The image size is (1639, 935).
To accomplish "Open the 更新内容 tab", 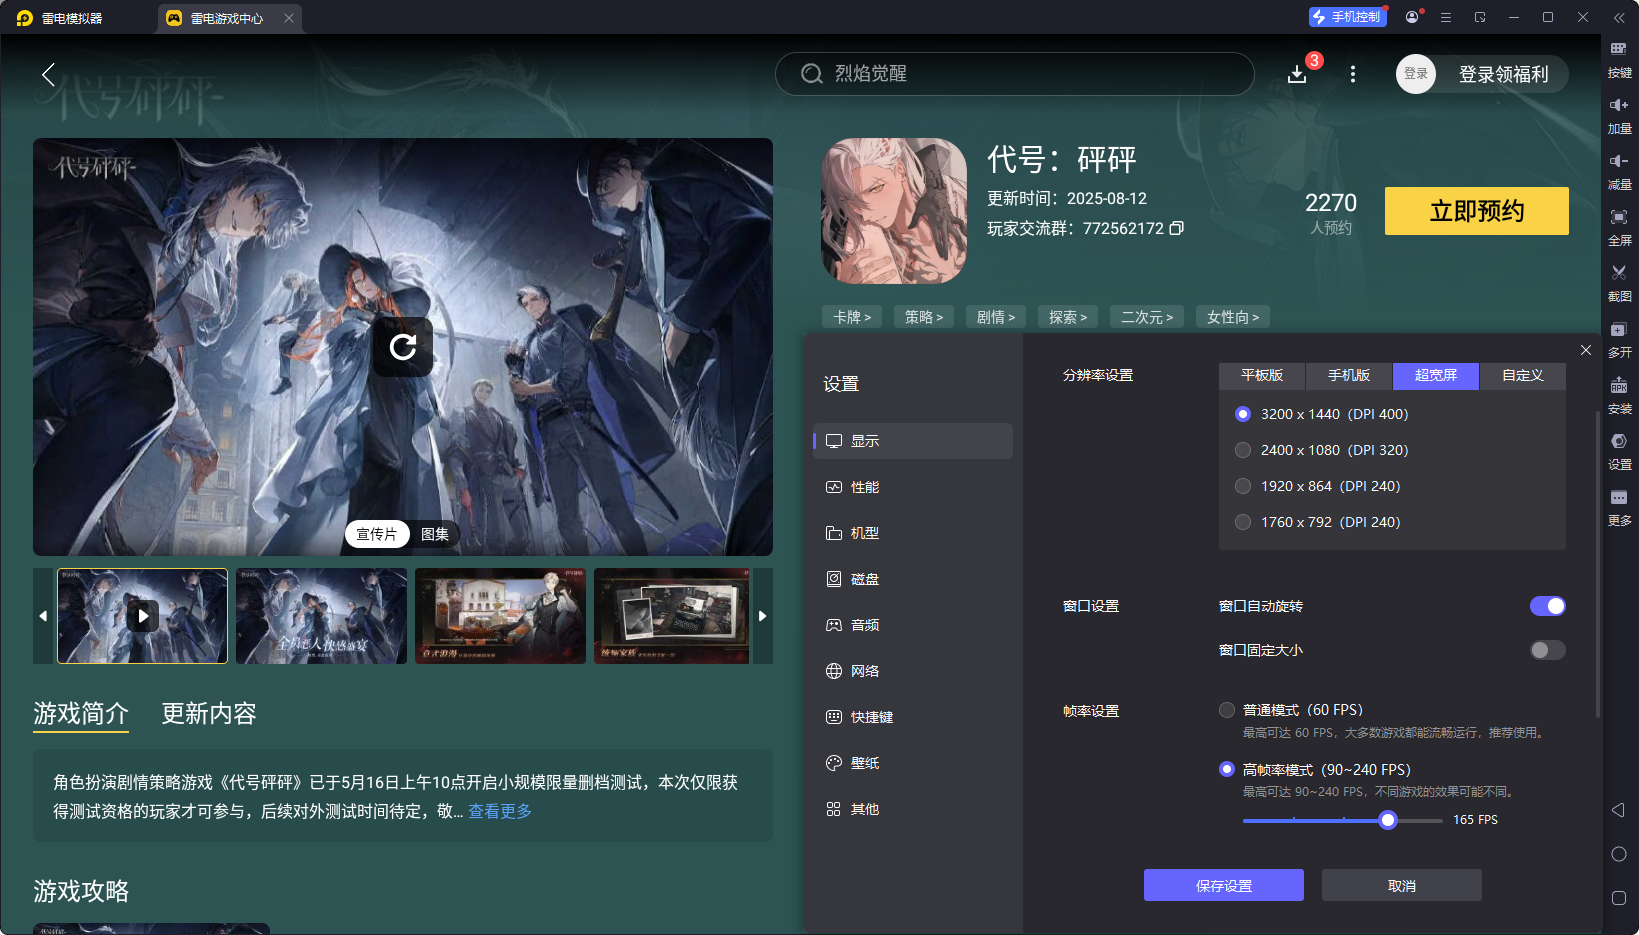I will [208, 714].
